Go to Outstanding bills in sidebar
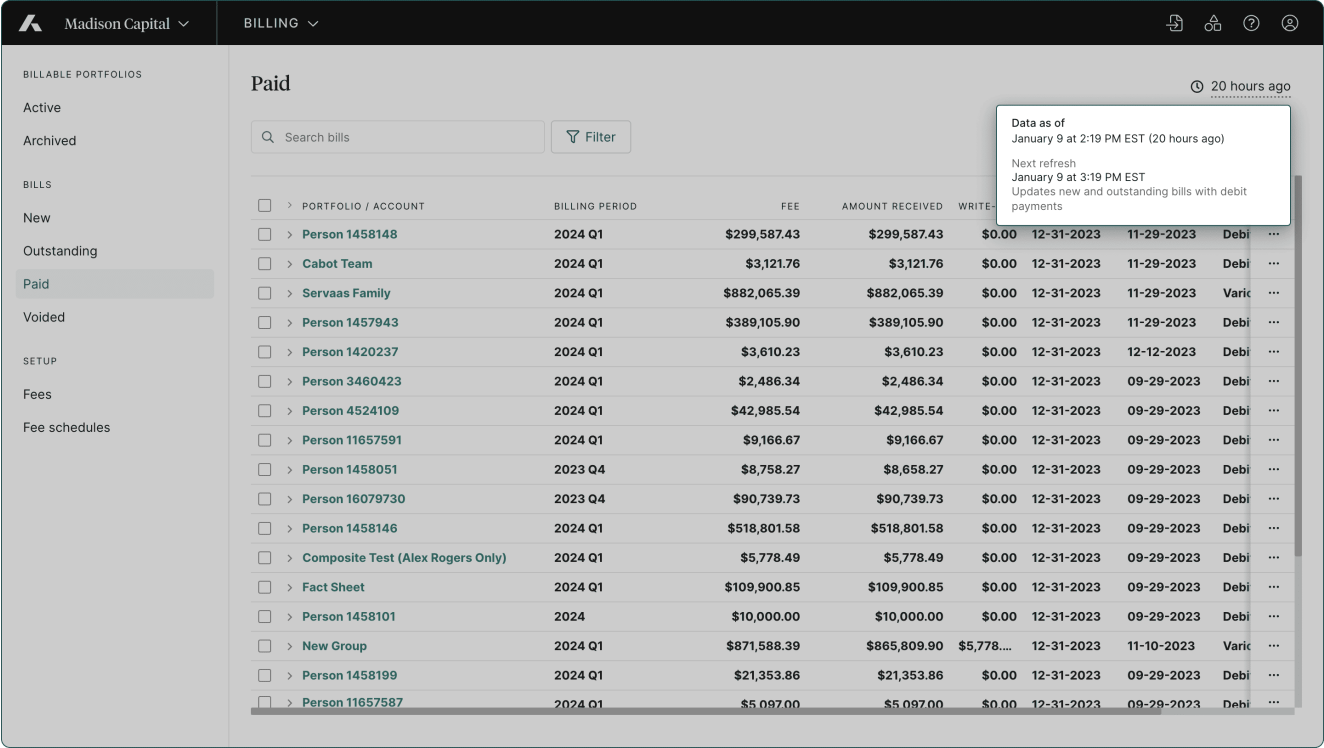Image resolution: width=1324 pixels, height=748 pixels. pyautogui.click(x=60, y=251)
